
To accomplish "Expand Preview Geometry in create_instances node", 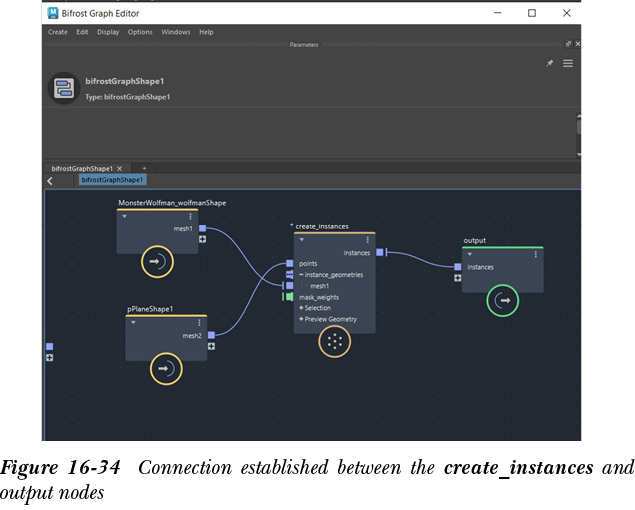I will pyautogui.click(x=301, y=320).
